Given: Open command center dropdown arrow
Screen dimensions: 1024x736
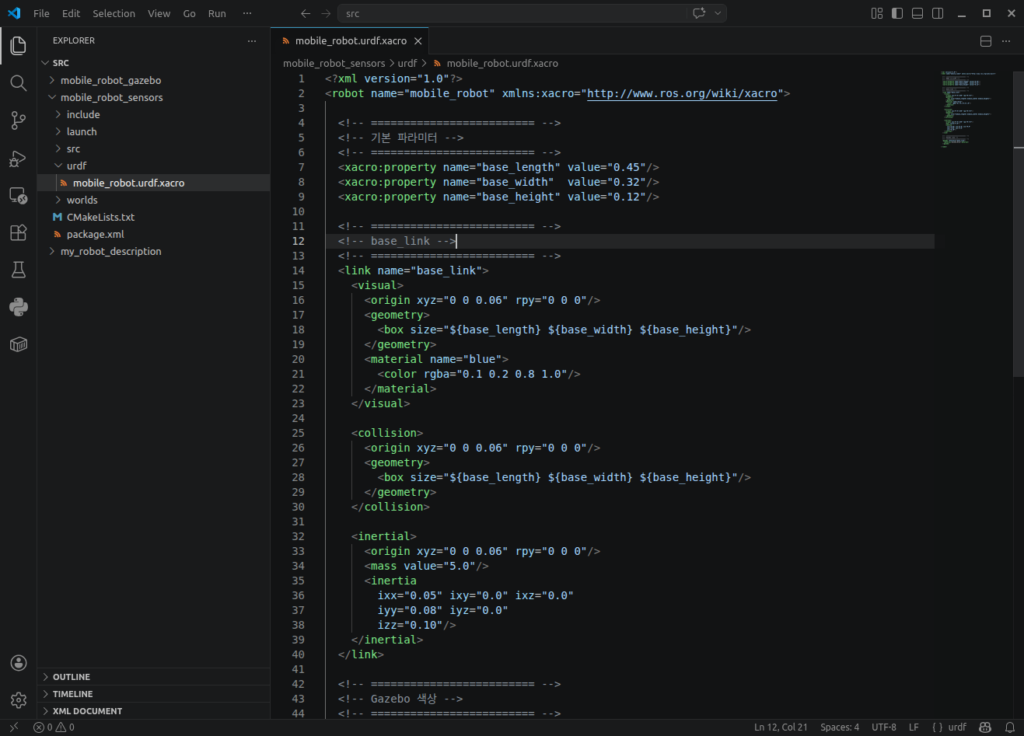Looking at the screenshot, I should pos(718,13).
